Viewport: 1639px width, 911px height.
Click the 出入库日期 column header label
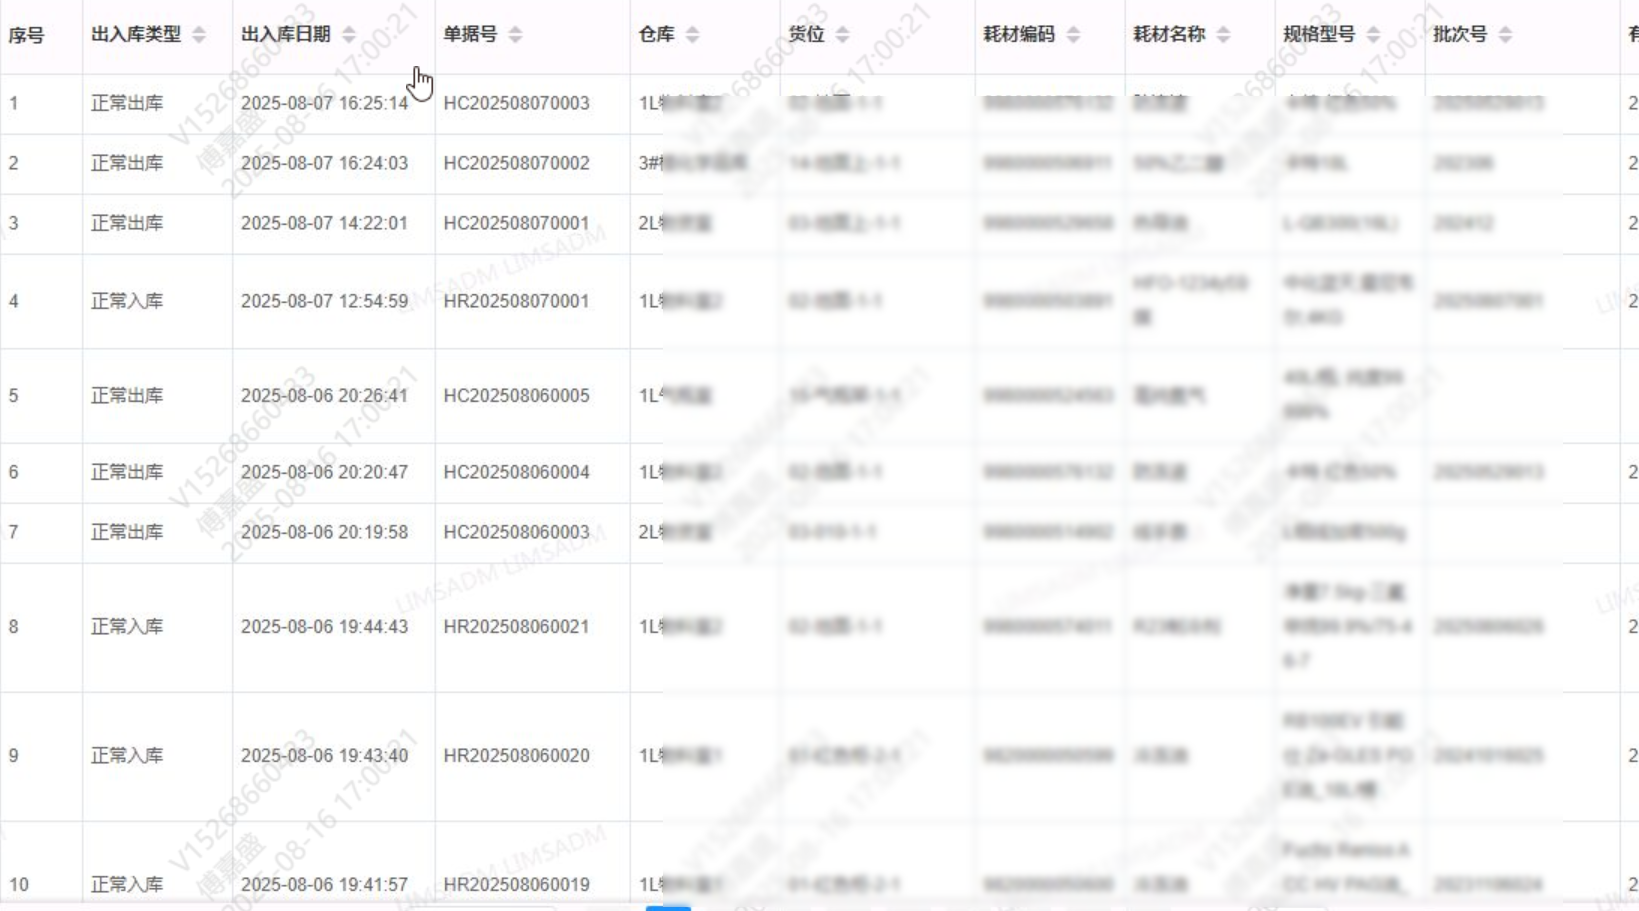click(x=286, y=34)
